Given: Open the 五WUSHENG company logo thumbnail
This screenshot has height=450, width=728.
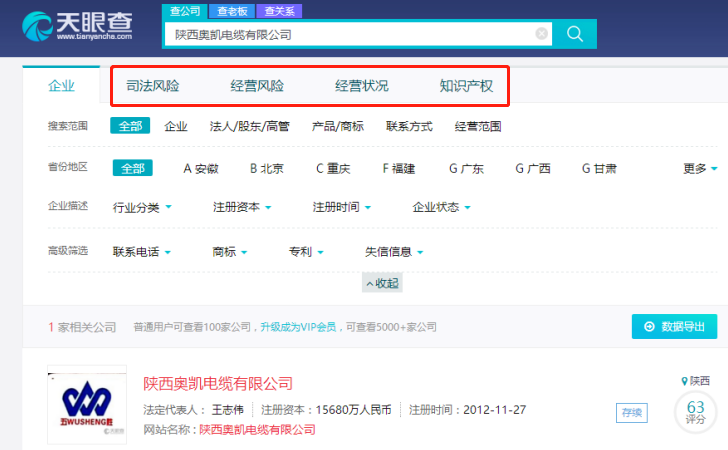Looking at the screenshot, I should point(87,404).
